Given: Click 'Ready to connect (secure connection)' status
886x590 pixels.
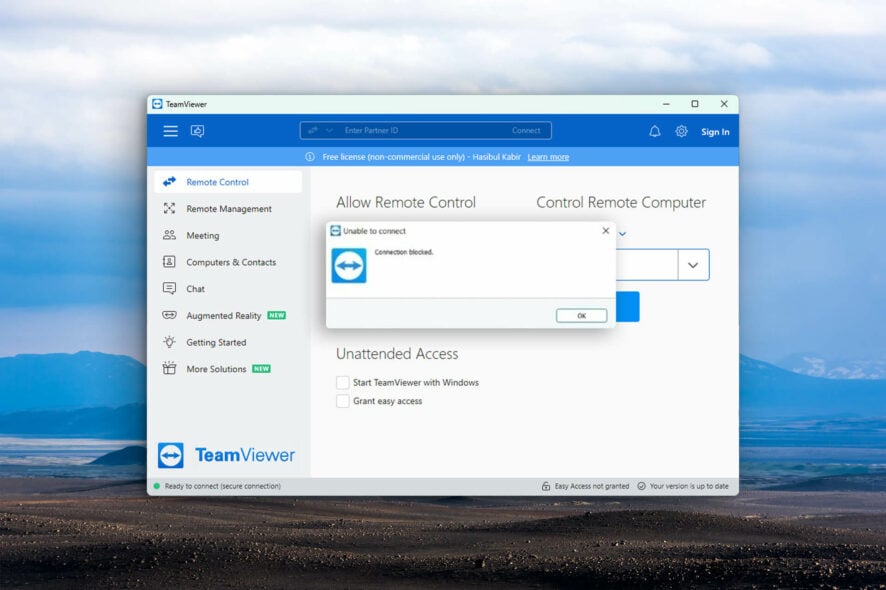Looking at the screenshot, I should pos(223,486).
